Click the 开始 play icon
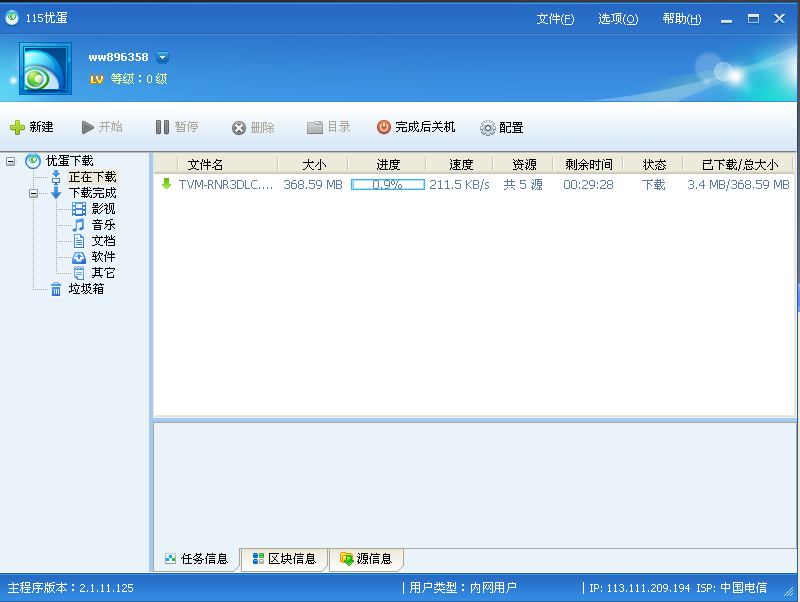 click(x=88, y=127)
